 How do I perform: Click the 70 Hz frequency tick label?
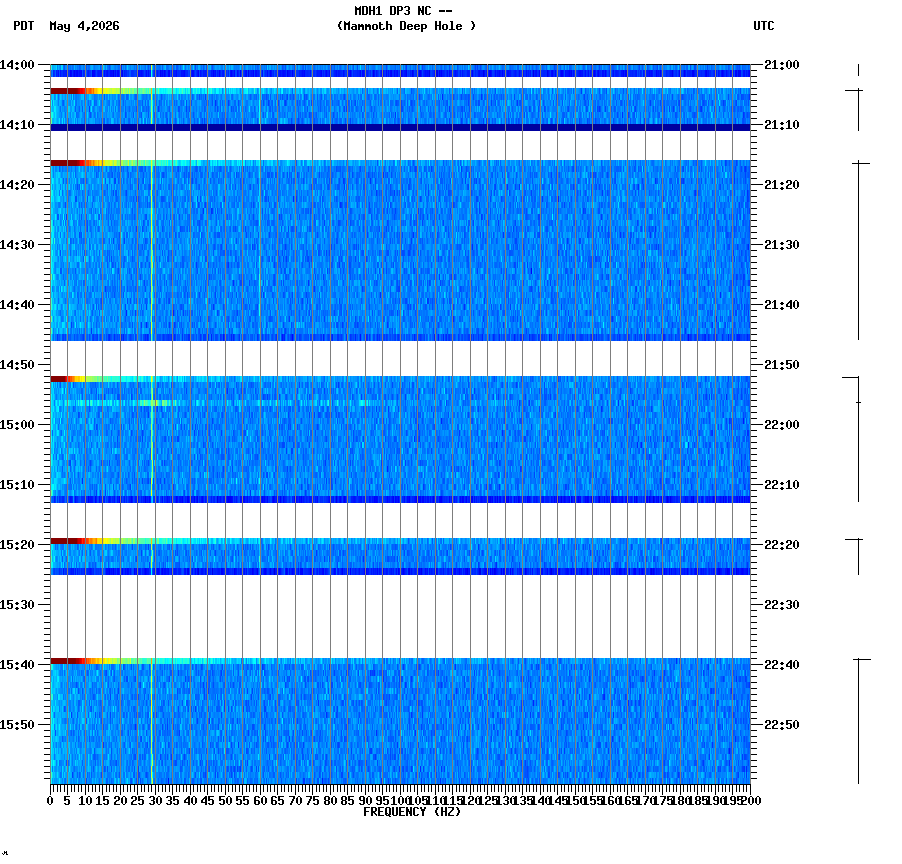click(x=295, y=801)
